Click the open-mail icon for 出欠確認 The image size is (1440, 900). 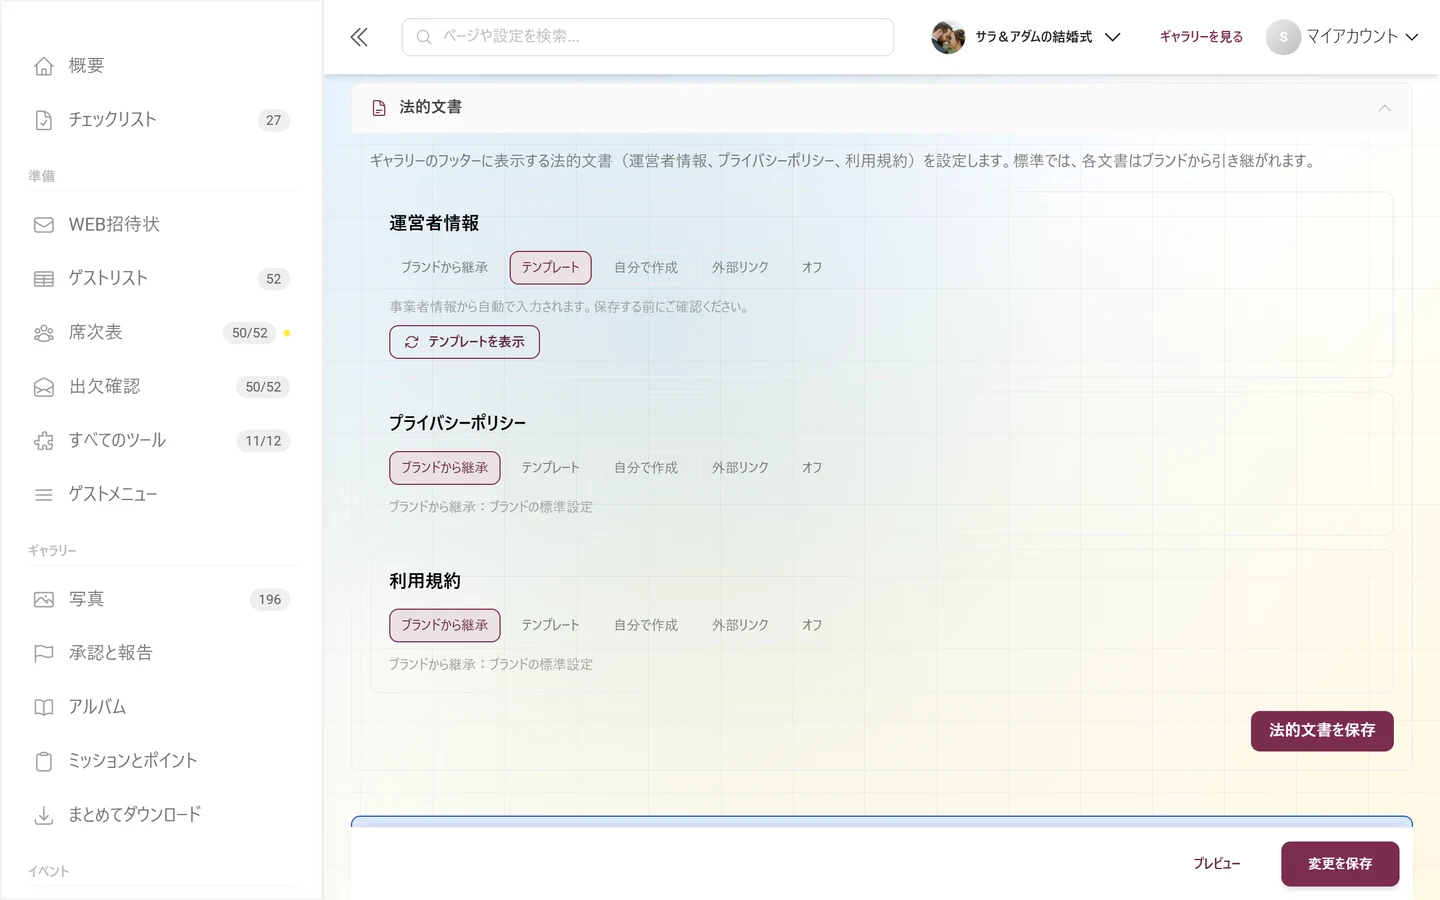tap(44, 387)
